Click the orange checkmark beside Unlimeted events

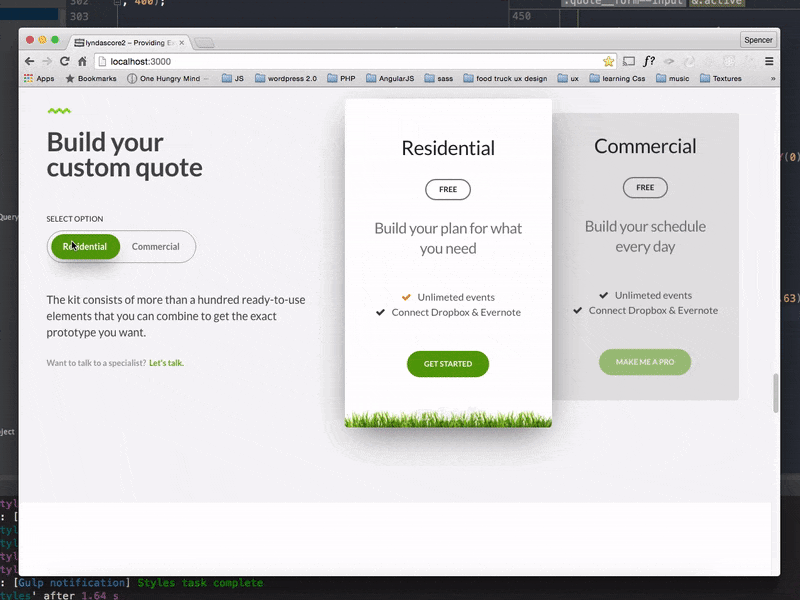coord(406,297)
